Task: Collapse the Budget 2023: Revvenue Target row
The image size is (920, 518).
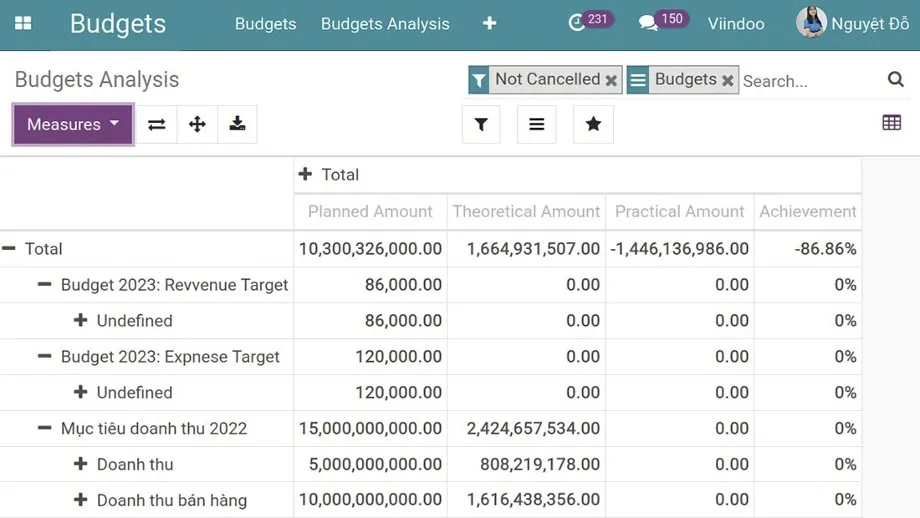Action: [x=44, y=285]
